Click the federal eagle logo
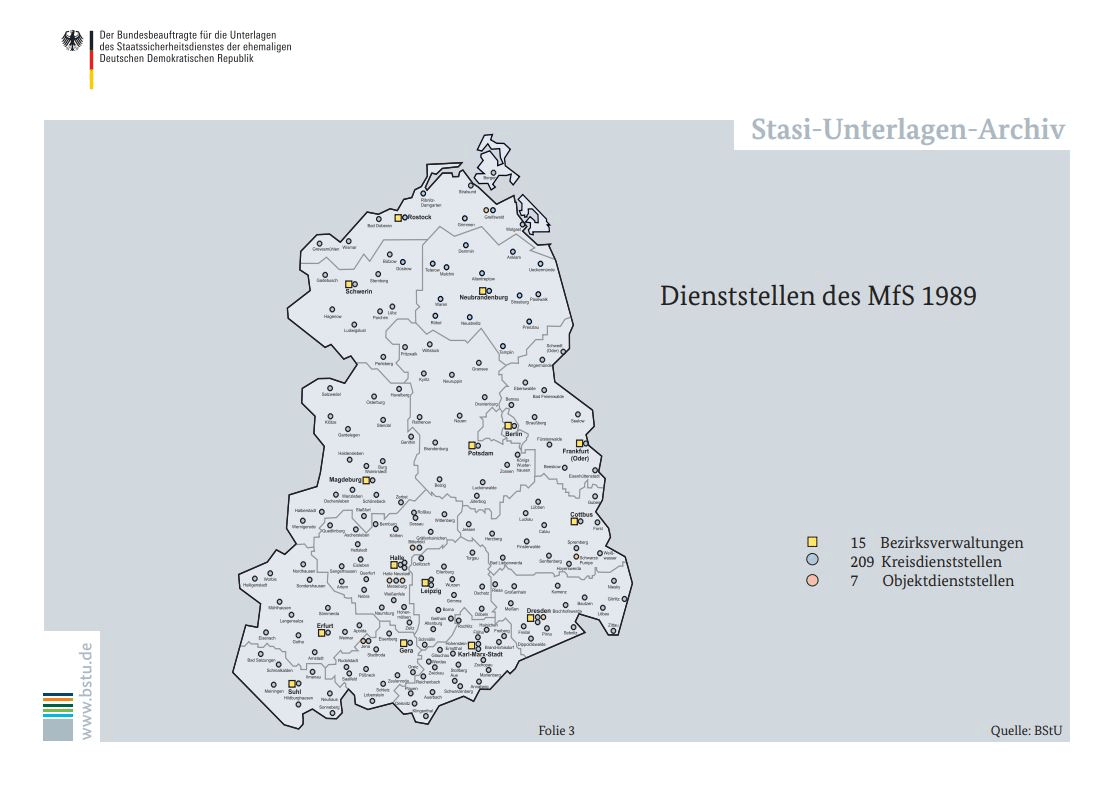Viewport: 1109px width, 791px height. 73,41
